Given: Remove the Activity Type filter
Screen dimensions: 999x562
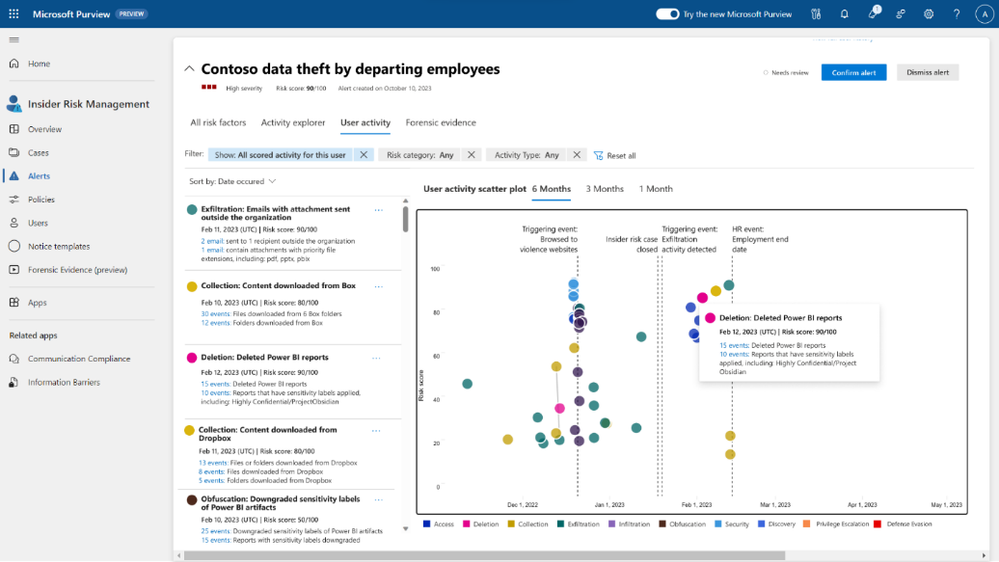Looking at the screenshot, I should coord(576,155).
